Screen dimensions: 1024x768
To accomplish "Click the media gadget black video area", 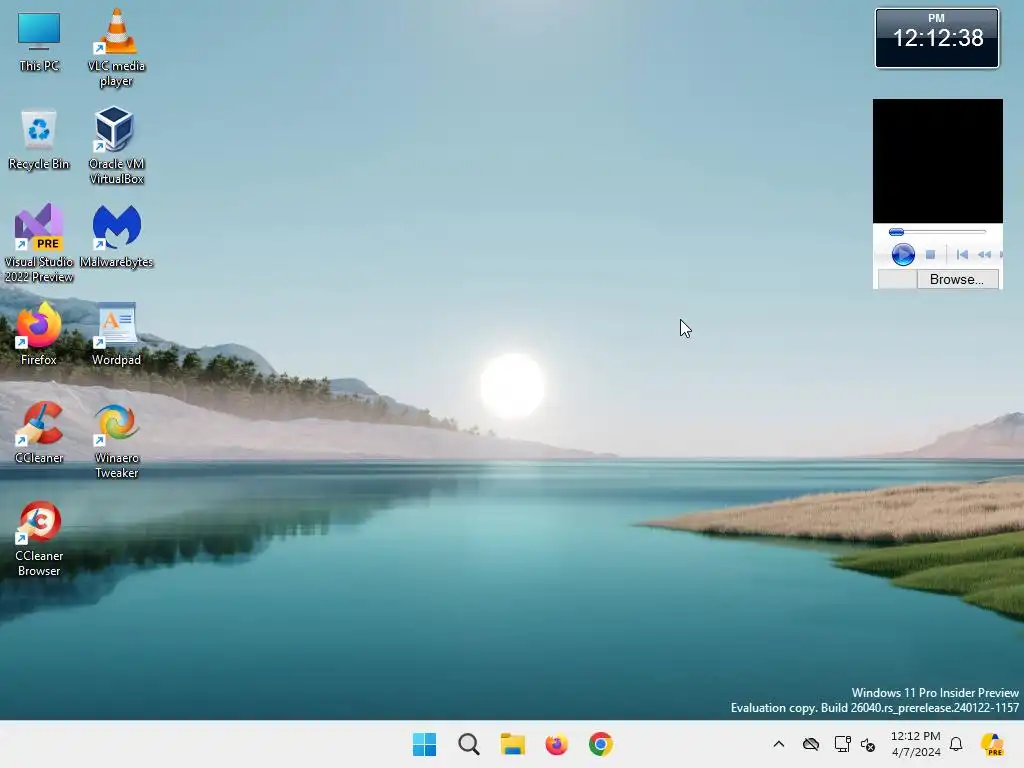I will tap(938, 161).
